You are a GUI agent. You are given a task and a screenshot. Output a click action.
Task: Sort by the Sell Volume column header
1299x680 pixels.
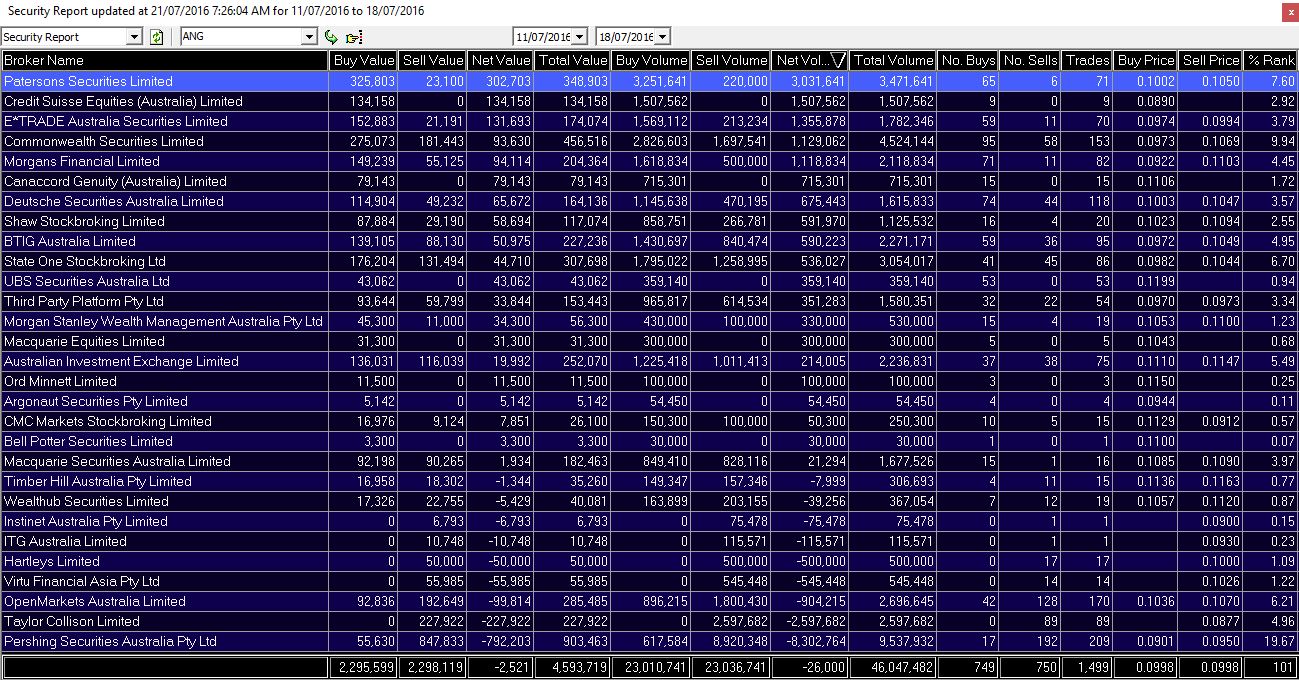(731, 61)
